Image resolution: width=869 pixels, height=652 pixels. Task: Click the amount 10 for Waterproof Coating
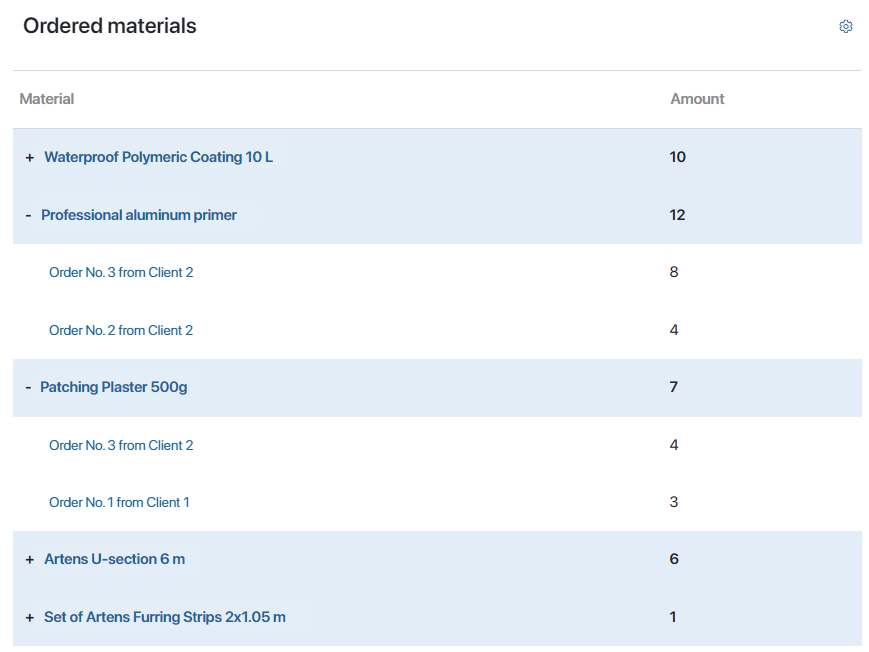(x=678, y=157)
